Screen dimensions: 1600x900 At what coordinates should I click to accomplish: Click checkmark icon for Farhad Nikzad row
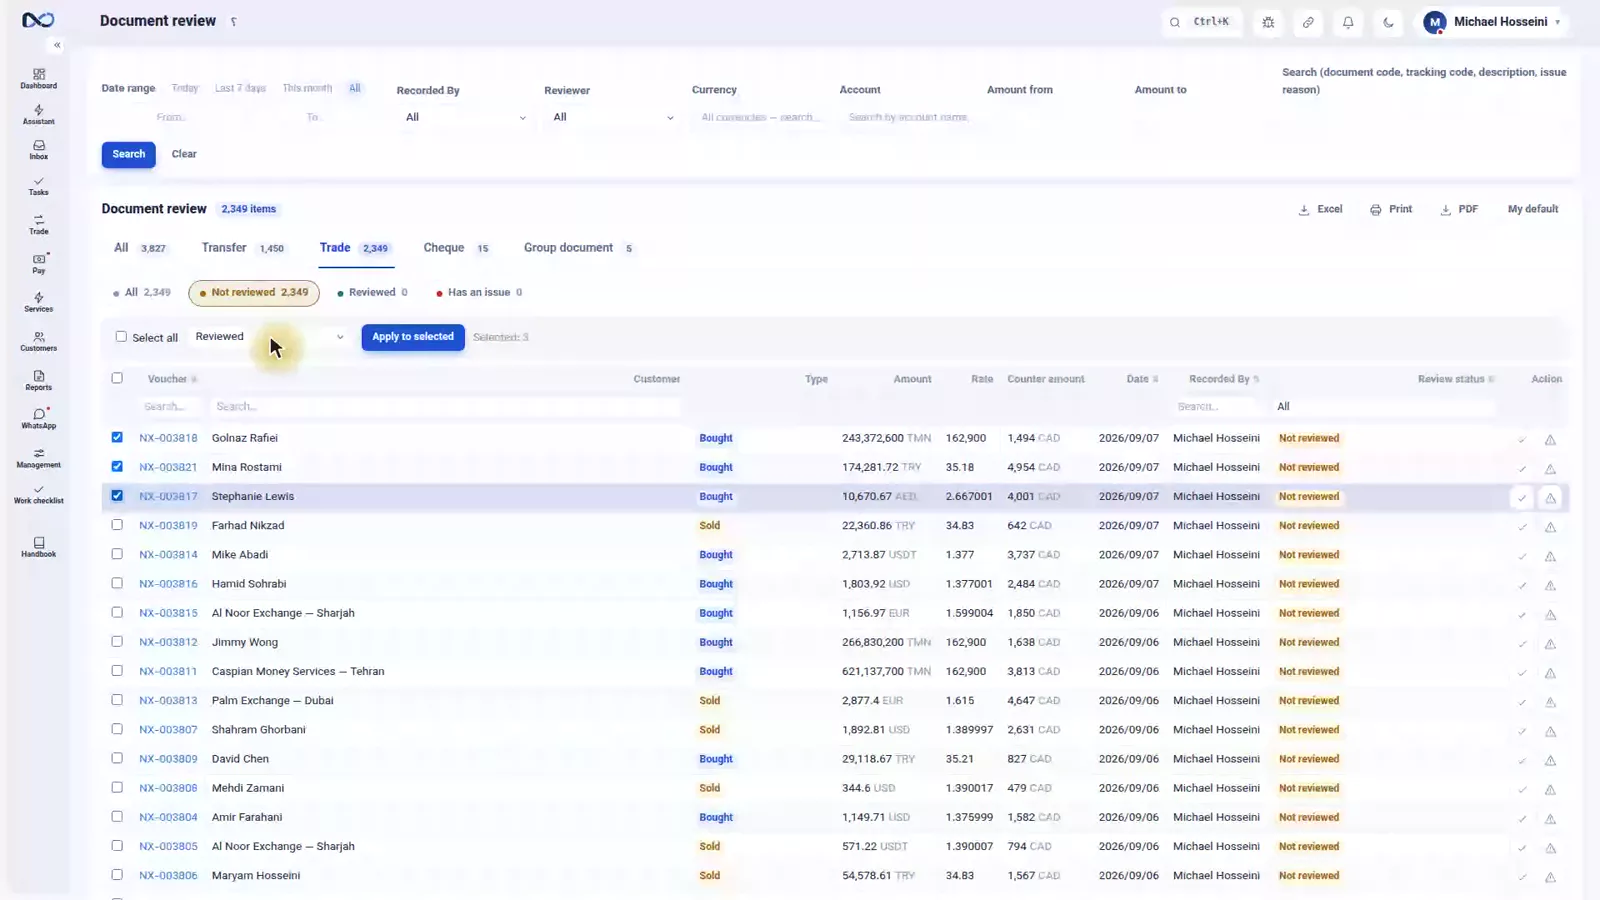(x=1522, y=527)
